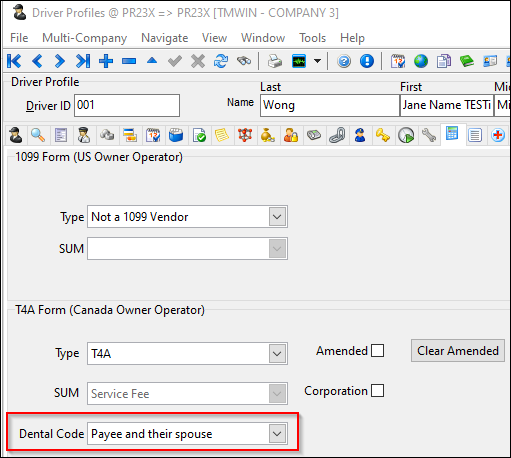Viewport: 511px width, 458px height.
Task: Click the printer icon
Action: [275, 61]
